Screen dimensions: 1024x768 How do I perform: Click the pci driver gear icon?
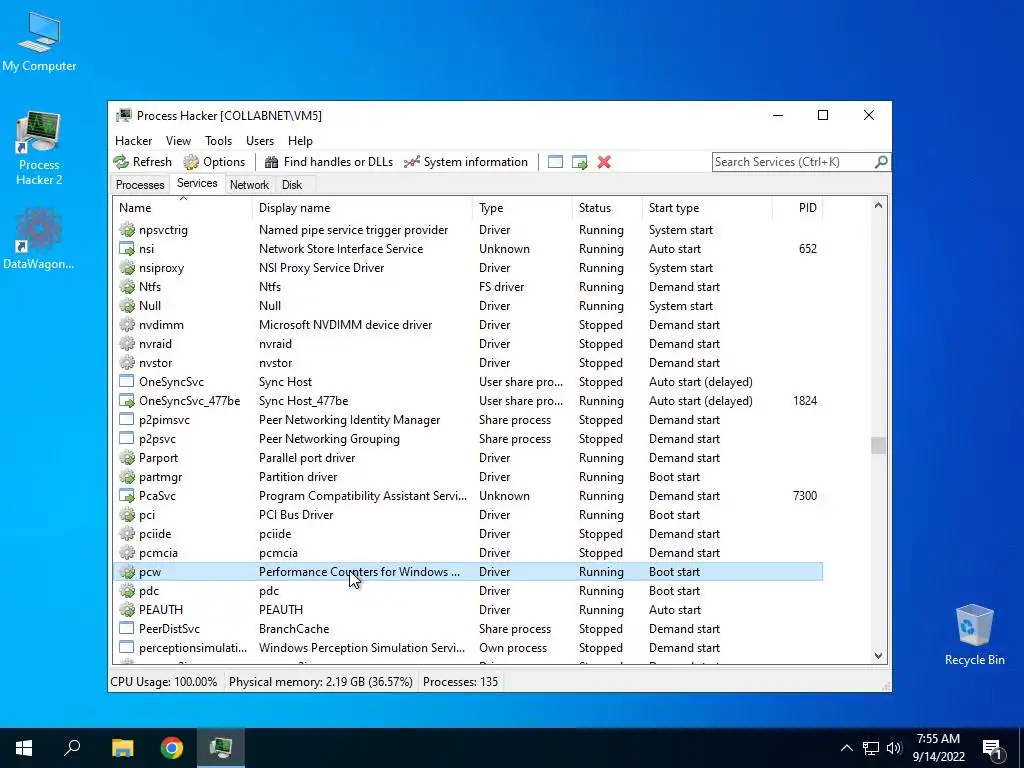click(127, 515)
